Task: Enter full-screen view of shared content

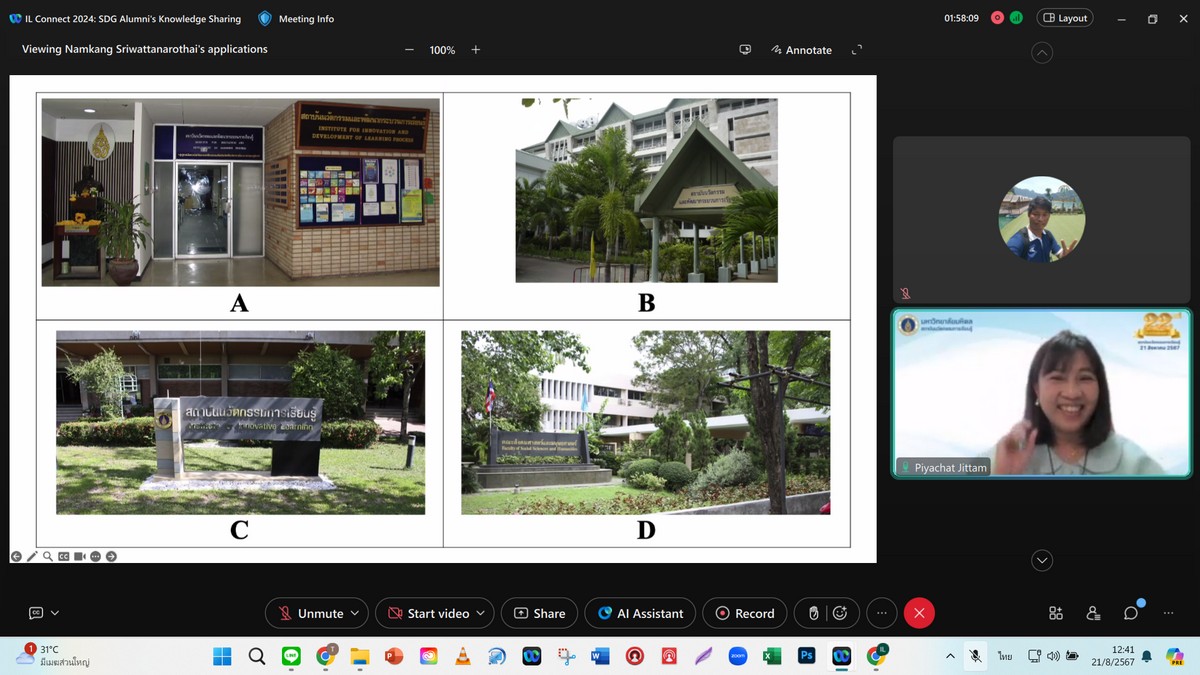Action: (x=856, y=50)
